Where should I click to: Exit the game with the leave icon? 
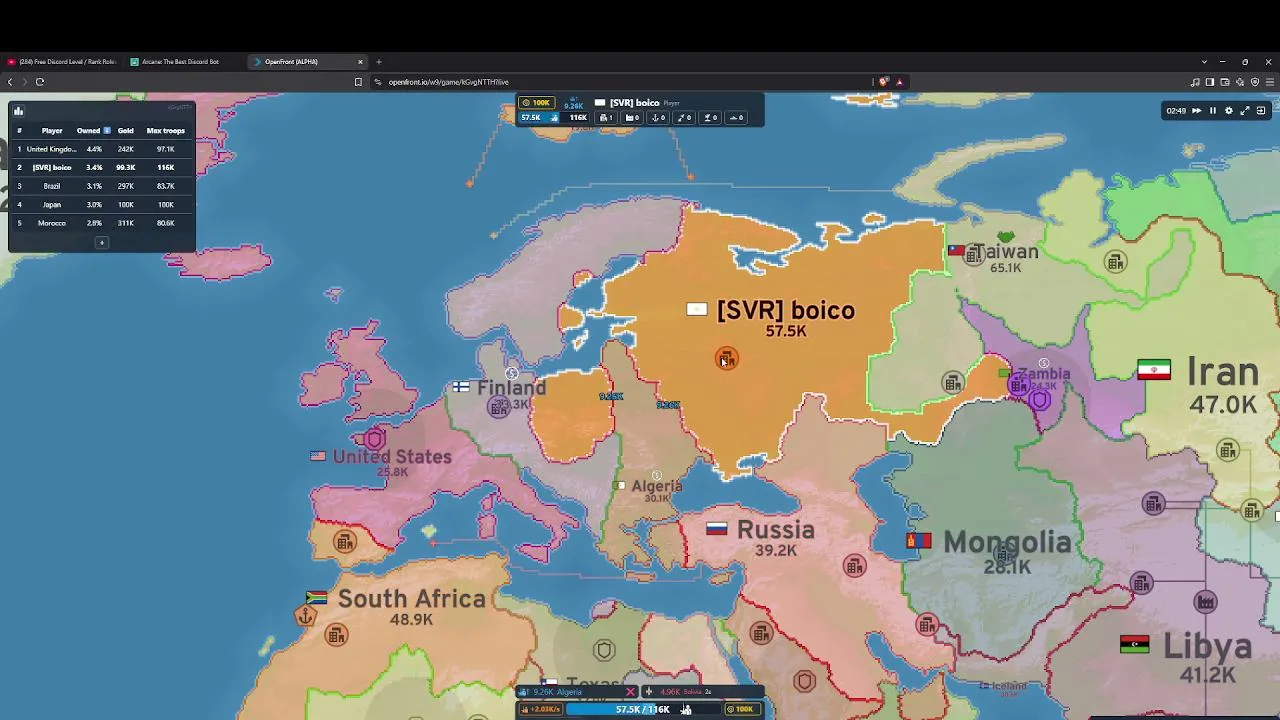click(x=1261, y=111)
